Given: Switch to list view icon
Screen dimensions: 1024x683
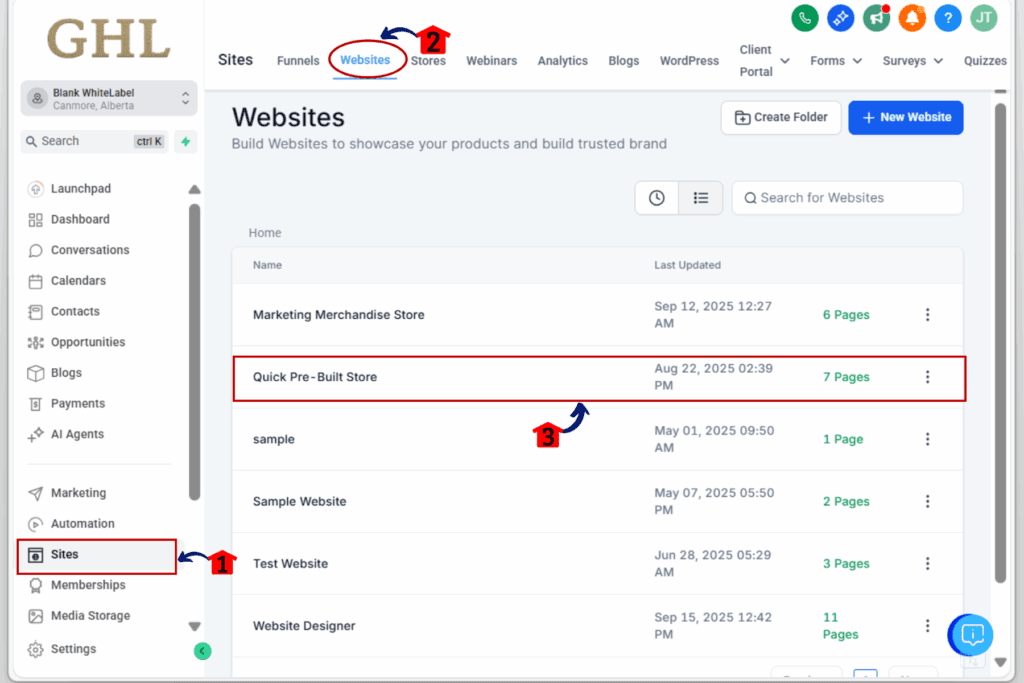Looking at the screenshot, I should tap(701, 198).
